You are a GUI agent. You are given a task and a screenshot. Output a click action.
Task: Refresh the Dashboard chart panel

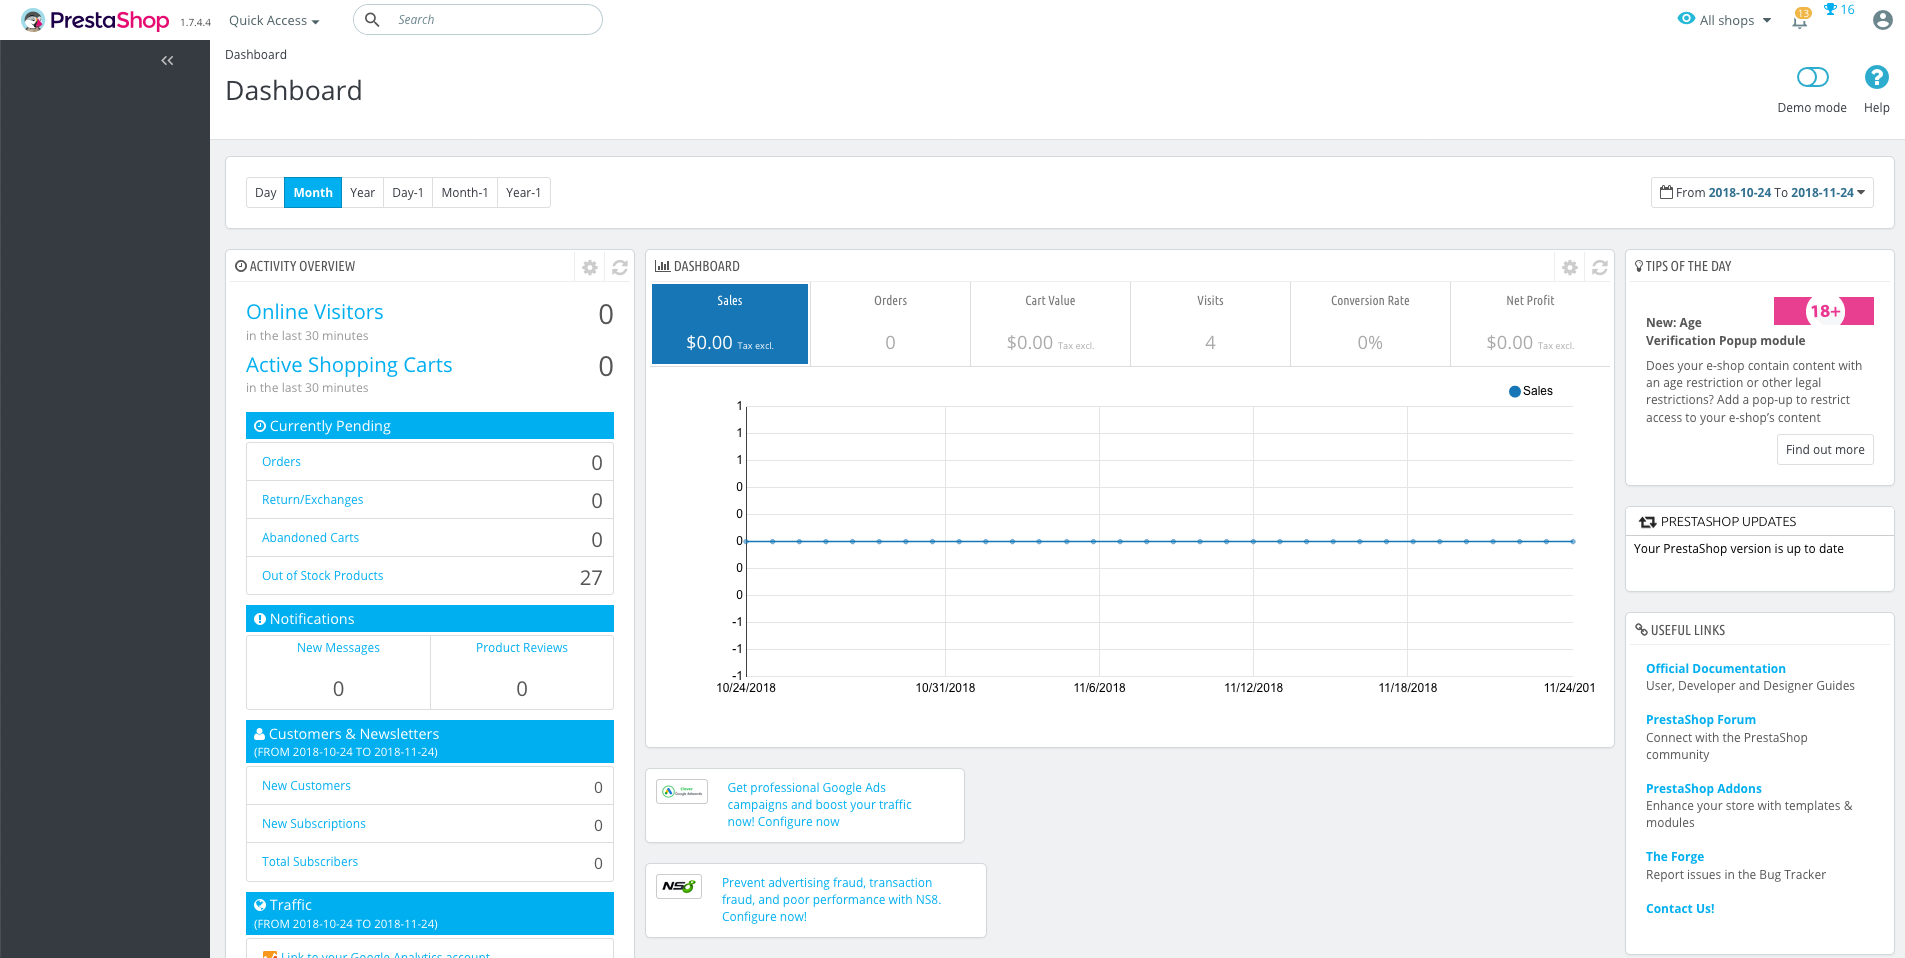[x=1600, y=267]
